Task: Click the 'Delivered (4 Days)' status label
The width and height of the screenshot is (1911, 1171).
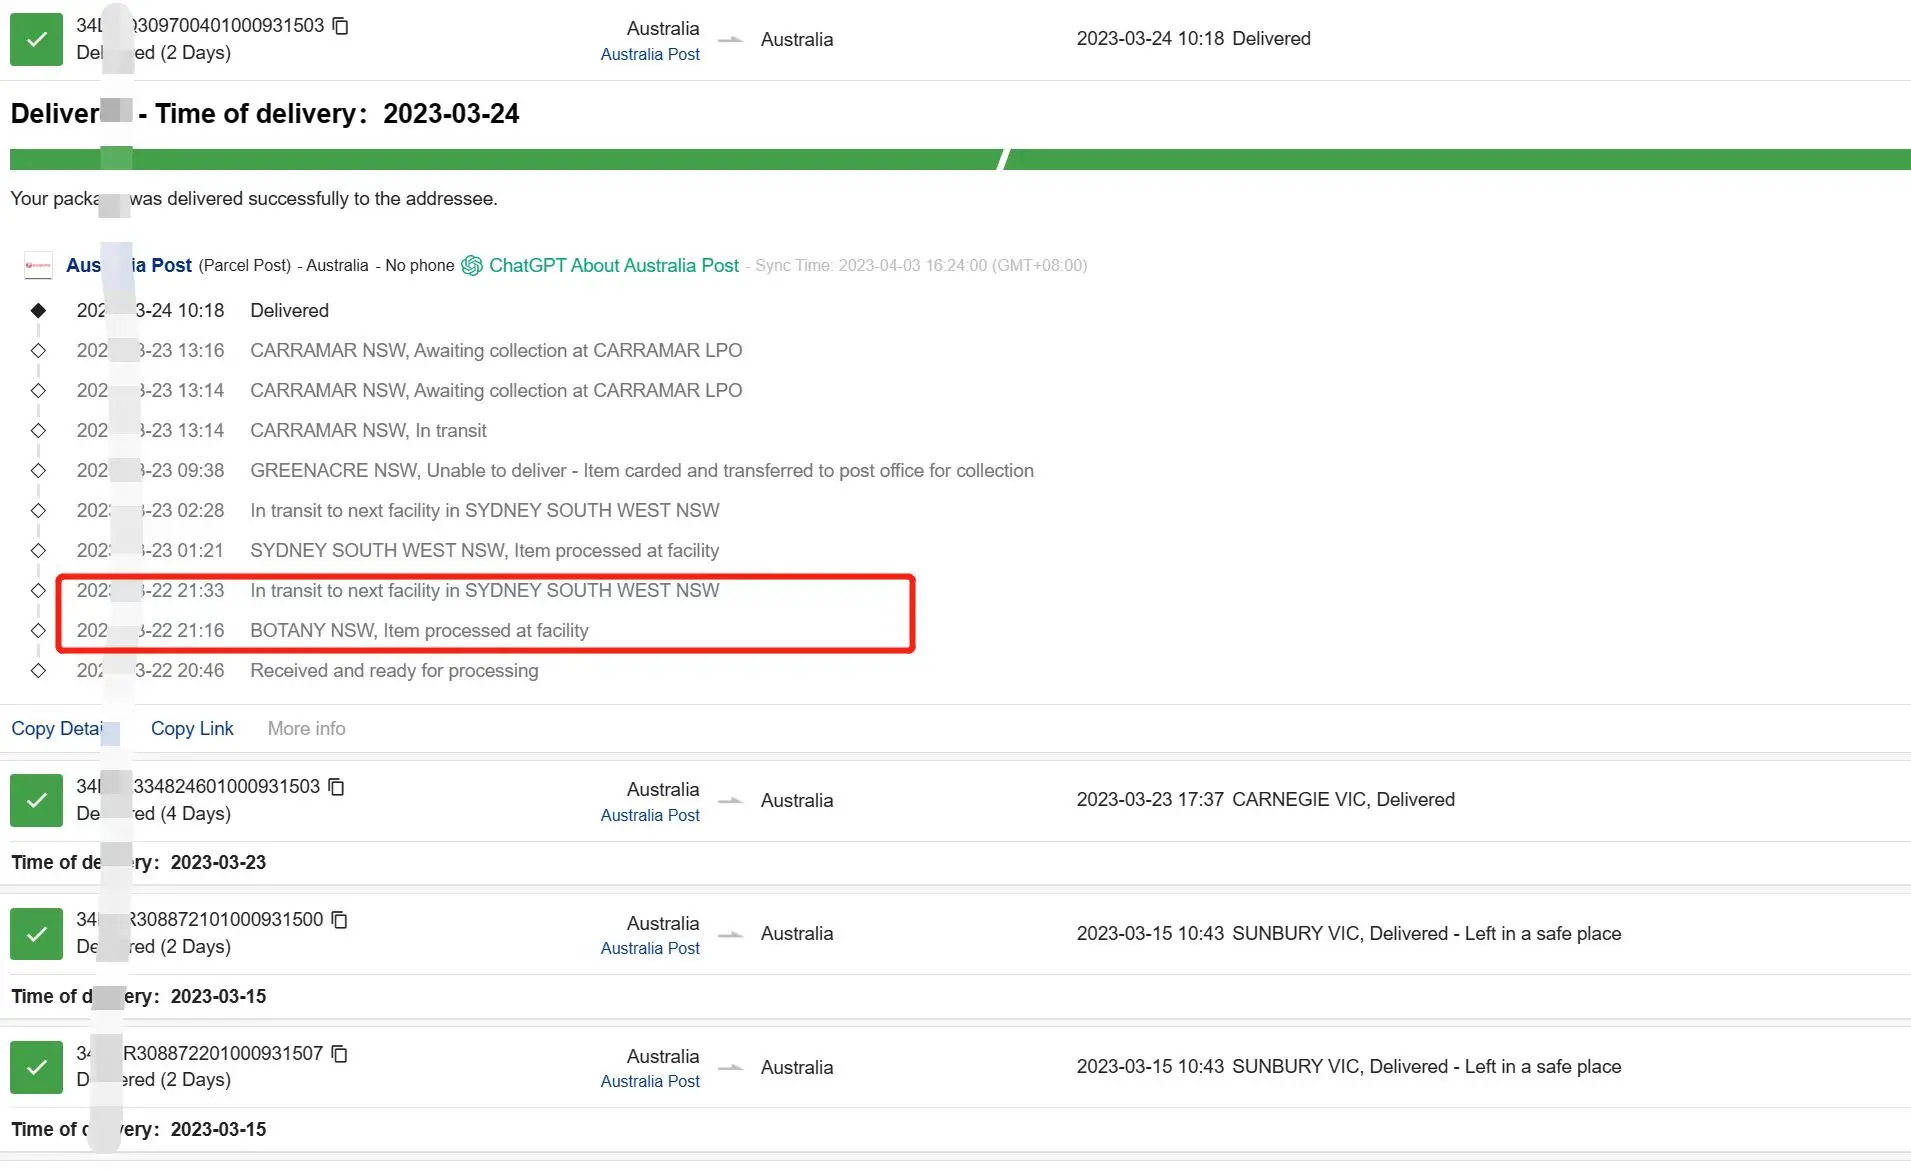Action: [x=154, y=814]
